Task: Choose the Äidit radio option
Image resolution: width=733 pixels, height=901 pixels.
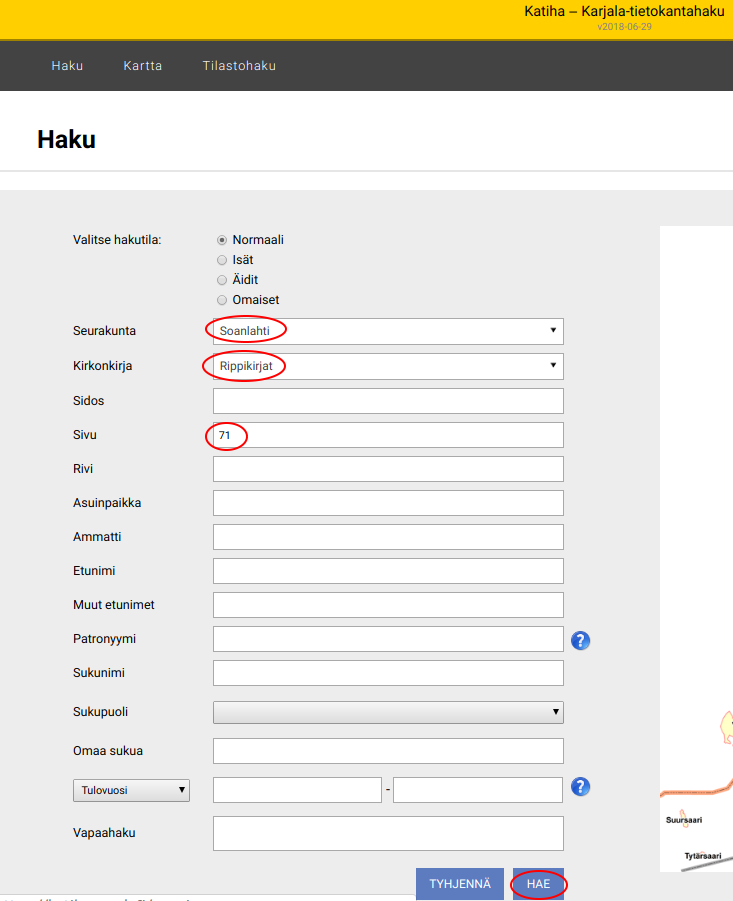Action: pos(222,280)
